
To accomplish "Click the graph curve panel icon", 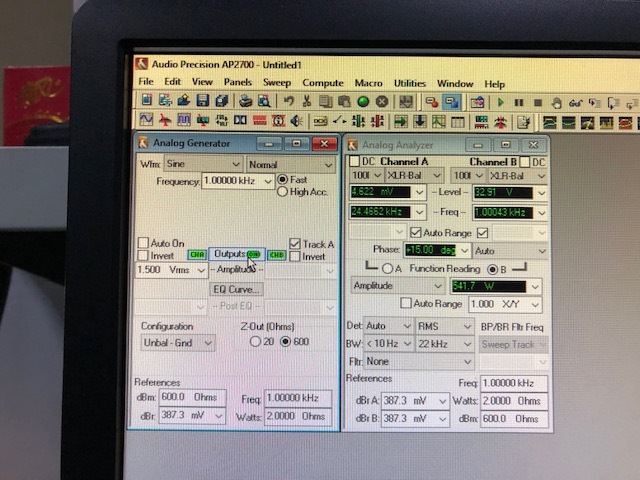I will point(439,122).
